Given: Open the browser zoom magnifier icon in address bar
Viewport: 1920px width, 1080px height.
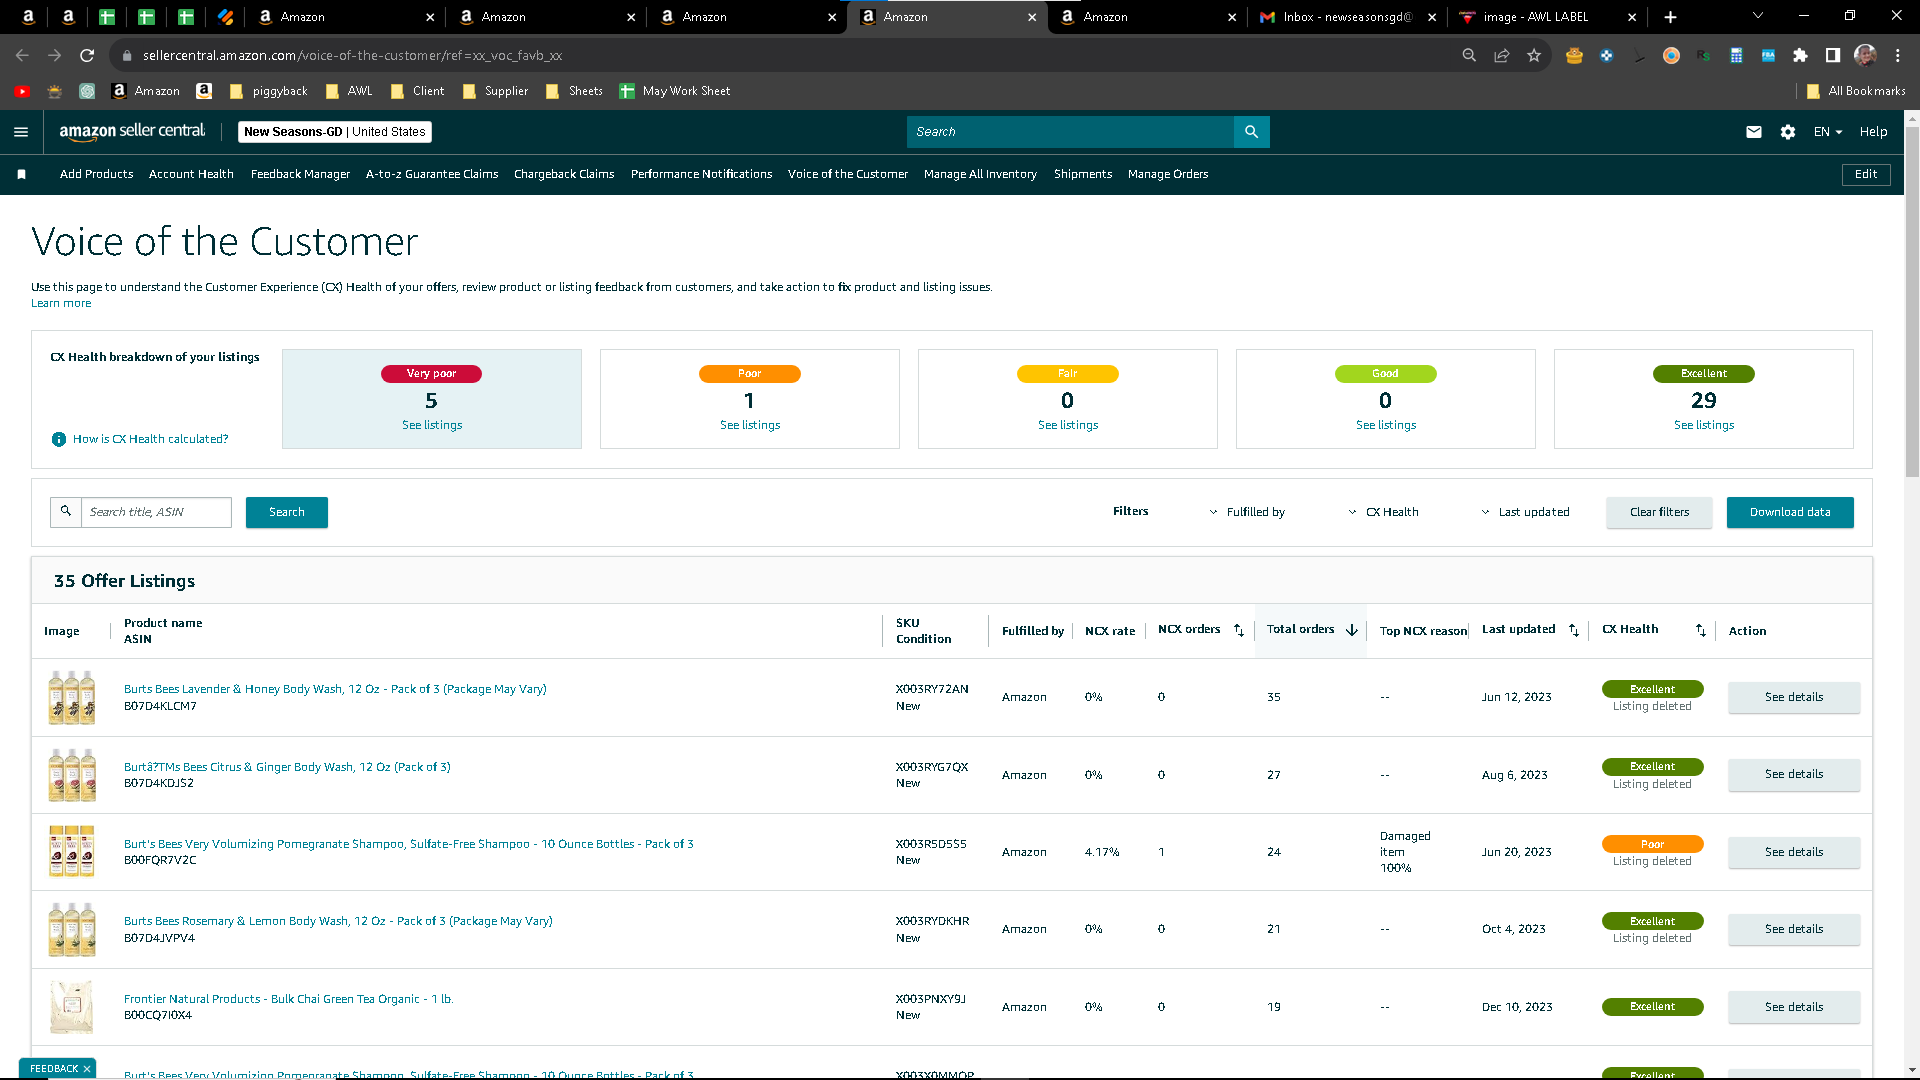Looking at the screenshot, I should pyautogui.click(x=1469, y=56).
